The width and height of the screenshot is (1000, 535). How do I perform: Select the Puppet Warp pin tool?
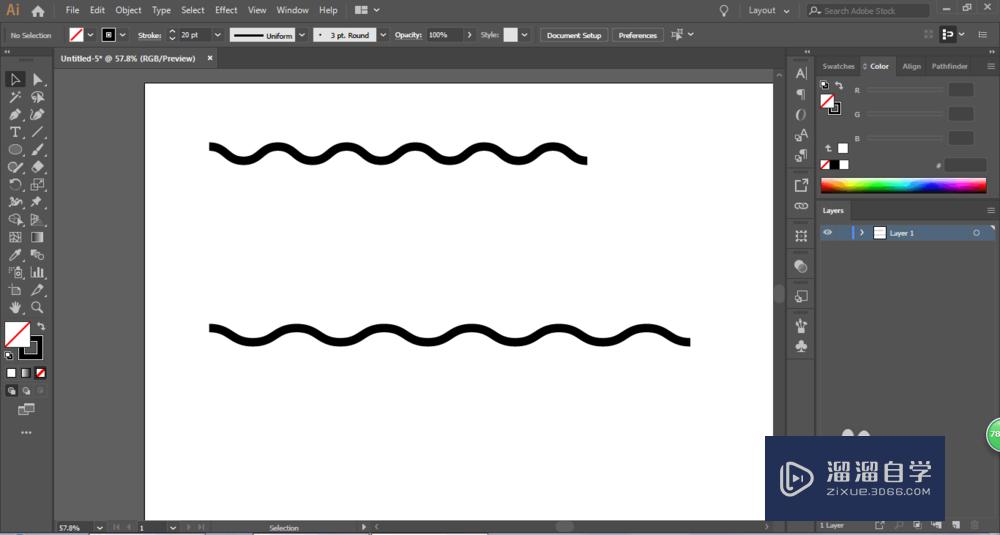click(x=38, y=202)
